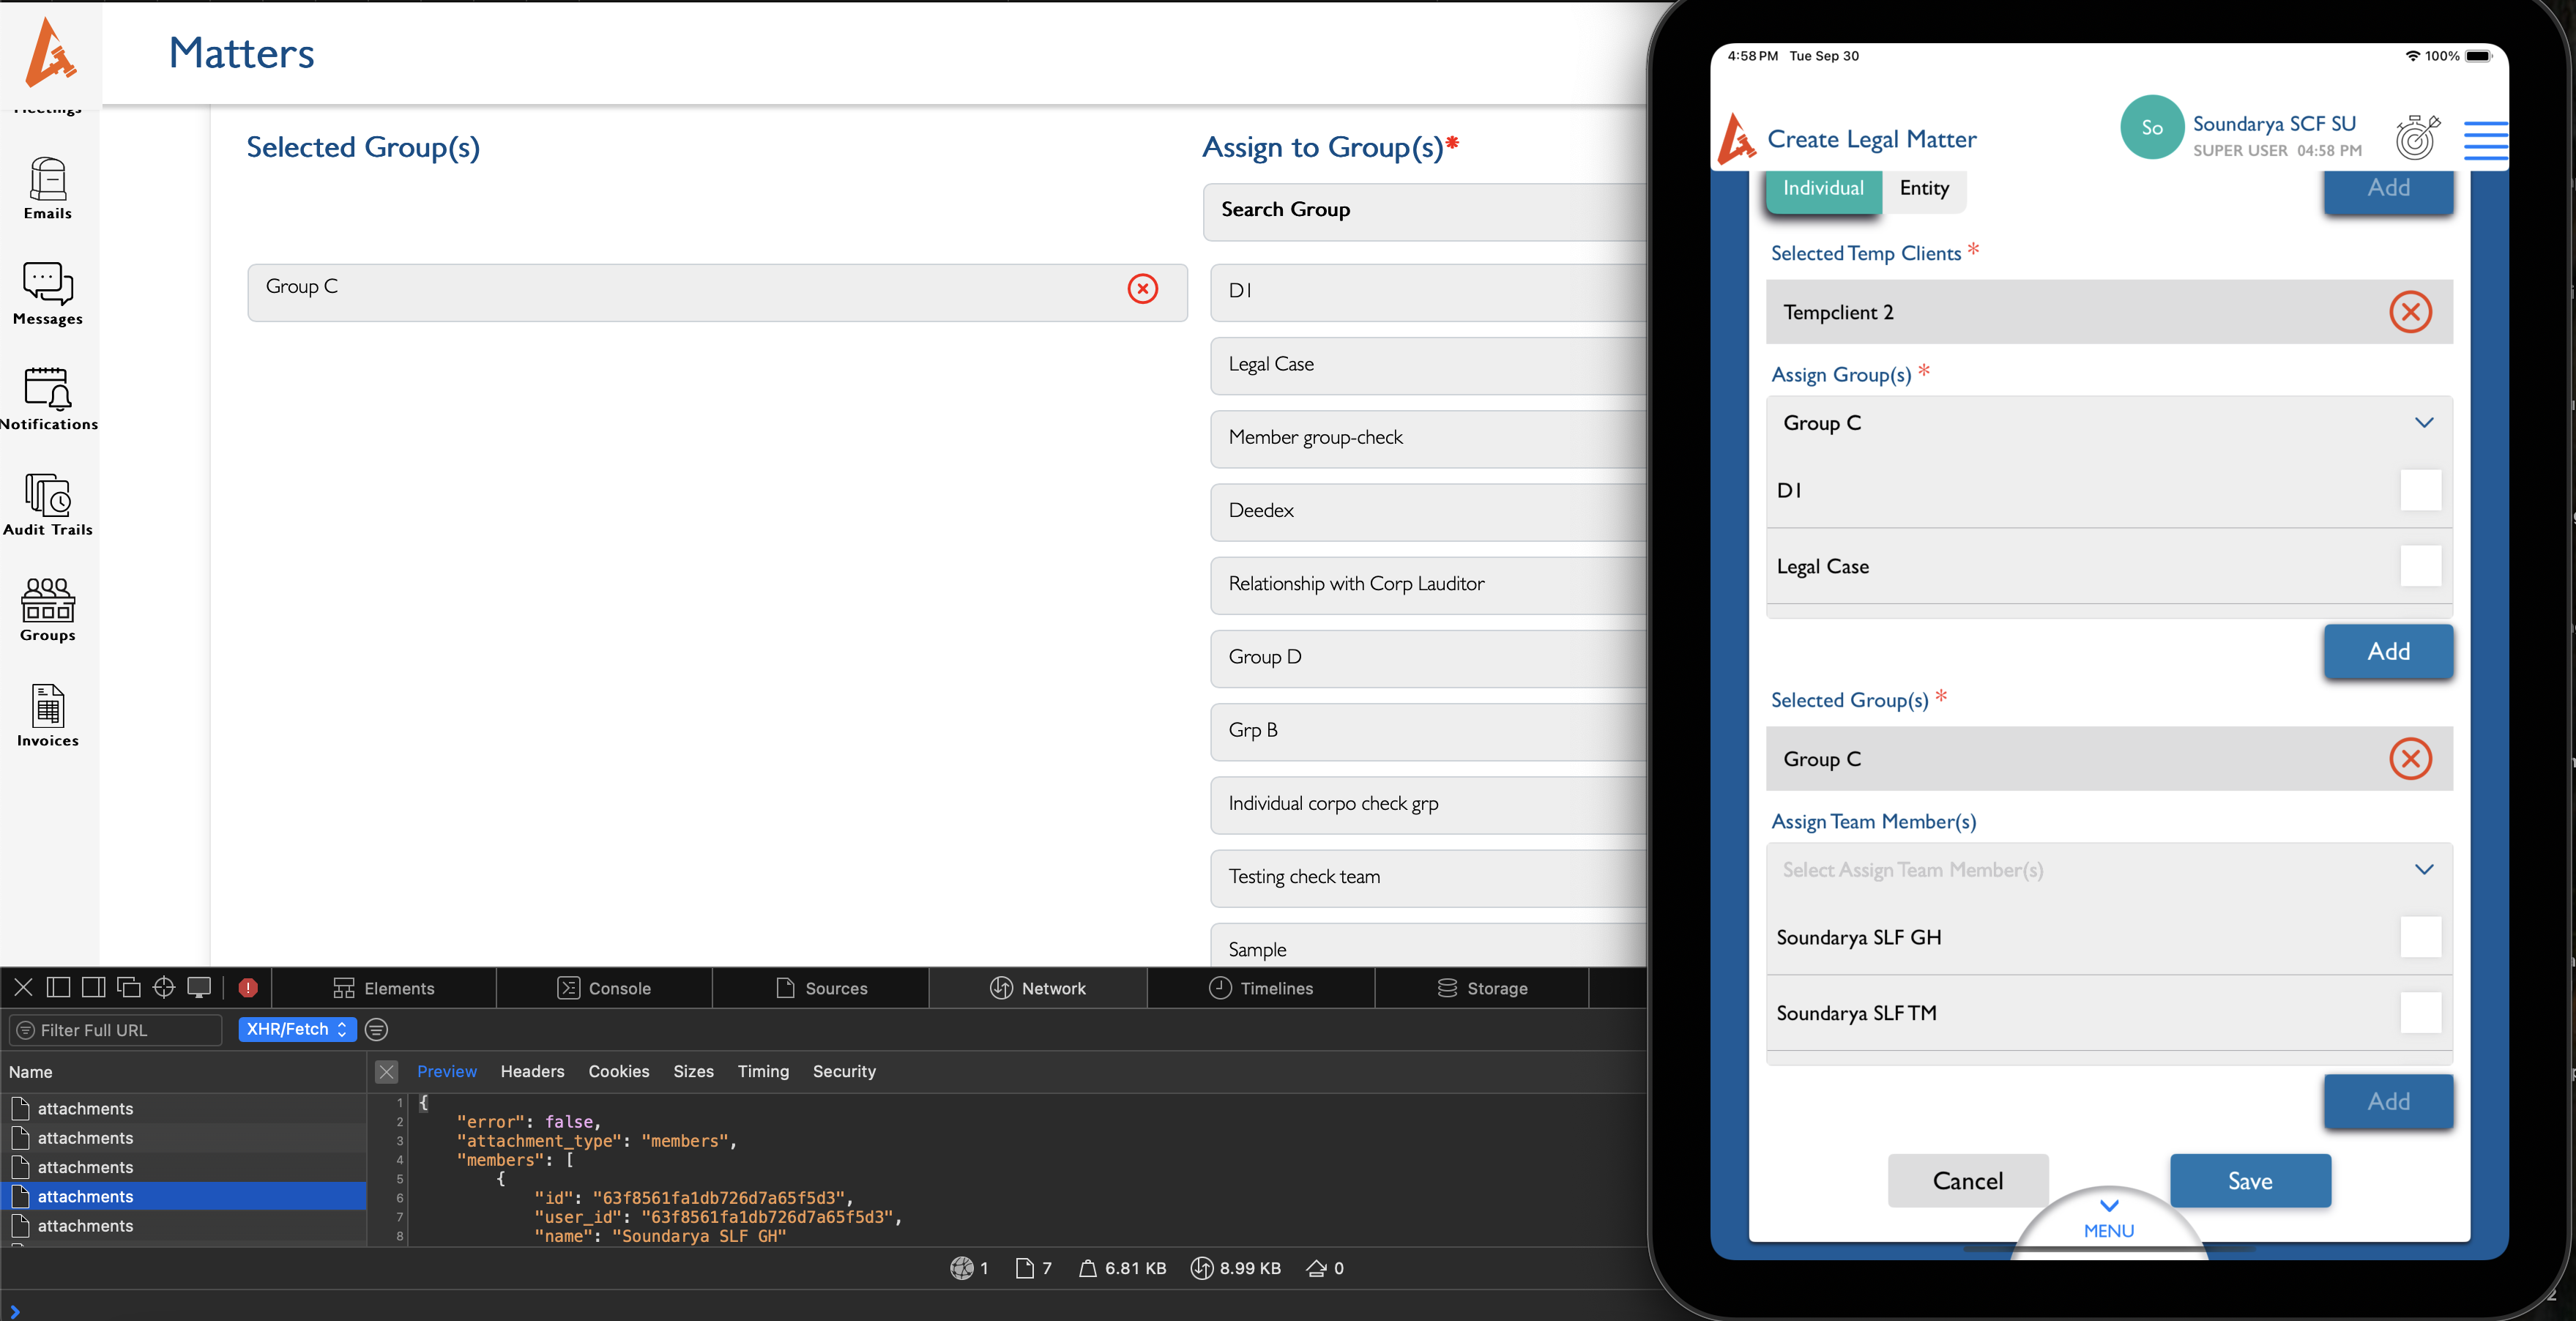Check the Soundarya SLF GH member checkbox
Image resolution: width=2576 pixels, height=1321 pixels.
2420,937
